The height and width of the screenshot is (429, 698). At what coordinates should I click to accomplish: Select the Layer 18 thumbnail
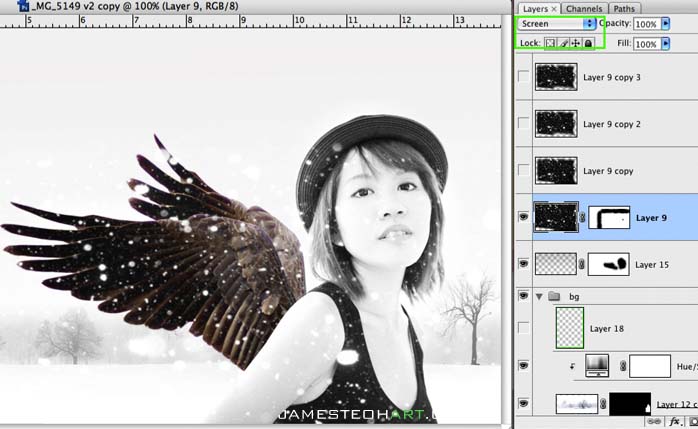pos(570,328)
